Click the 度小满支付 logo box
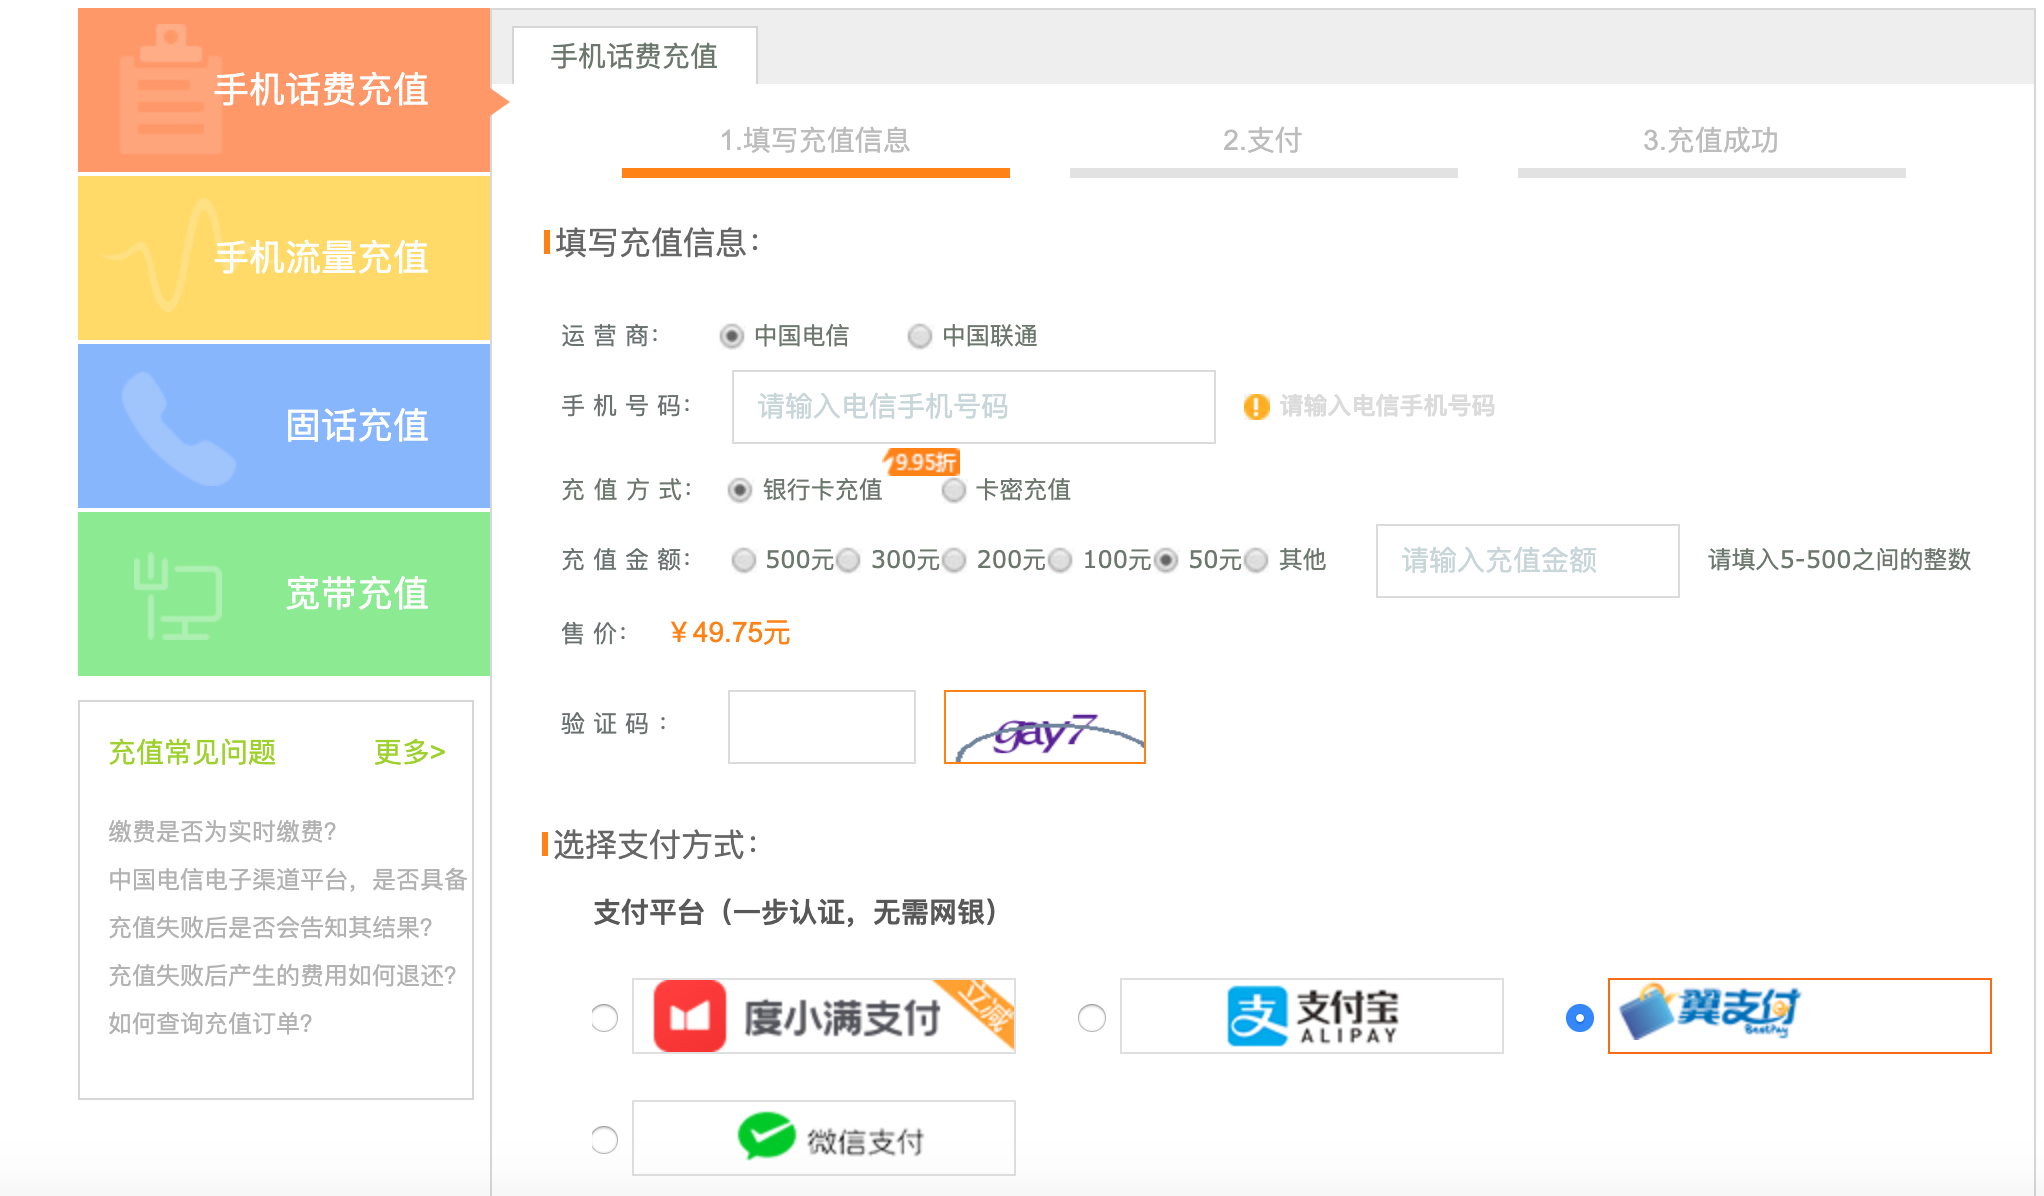The height and width of the screenshot is (1196, 2044). coord(824,1016)
